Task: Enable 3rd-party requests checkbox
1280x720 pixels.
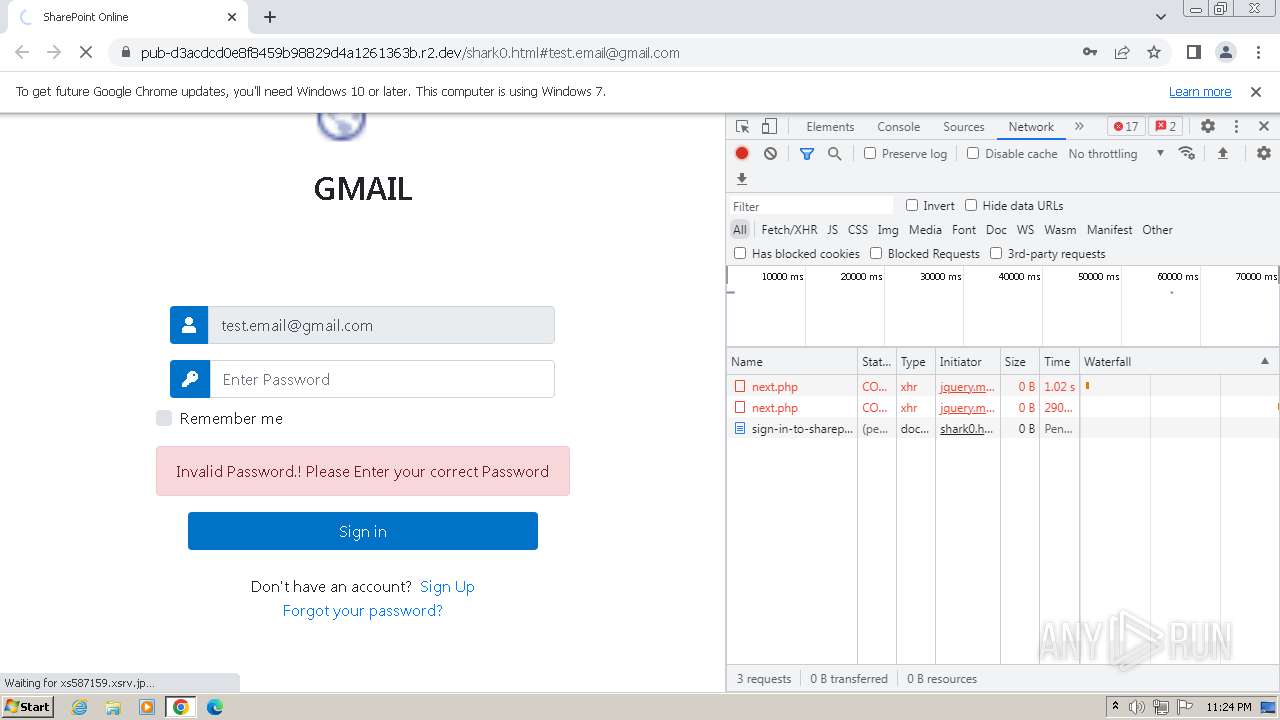Action: tap(996, 254)
